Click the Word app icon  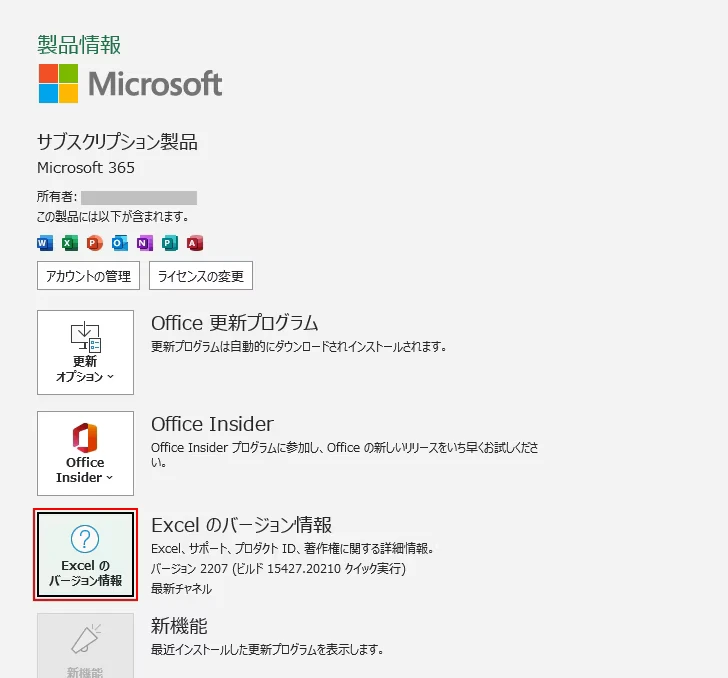[x=45, y=243]
